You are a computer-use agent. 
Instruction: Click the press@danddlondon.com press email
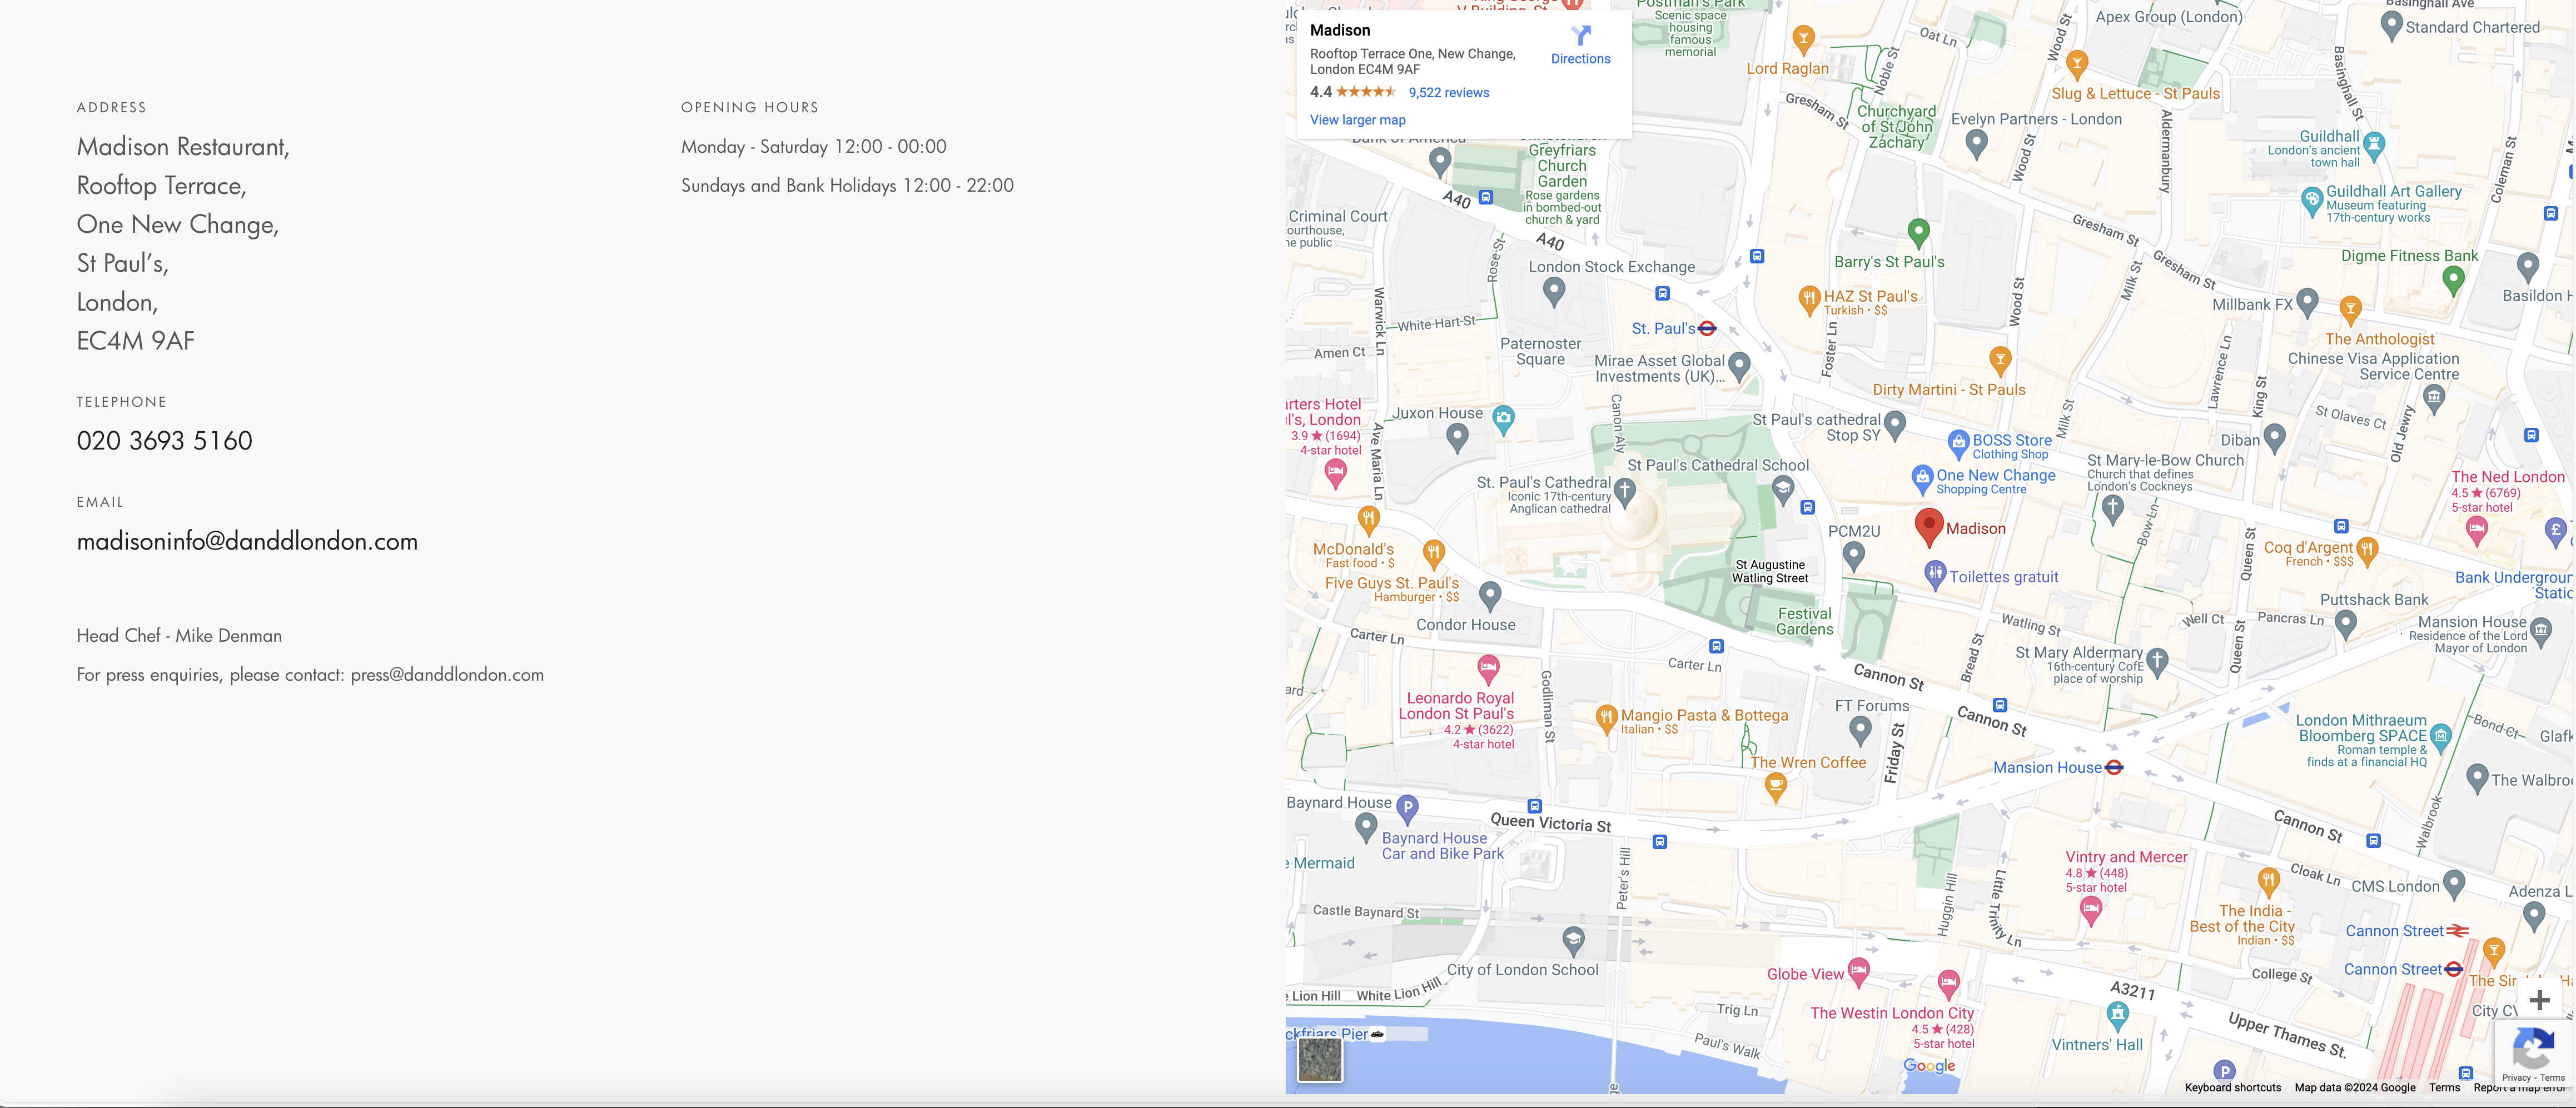pyautogui.click(x=447, y=675)
